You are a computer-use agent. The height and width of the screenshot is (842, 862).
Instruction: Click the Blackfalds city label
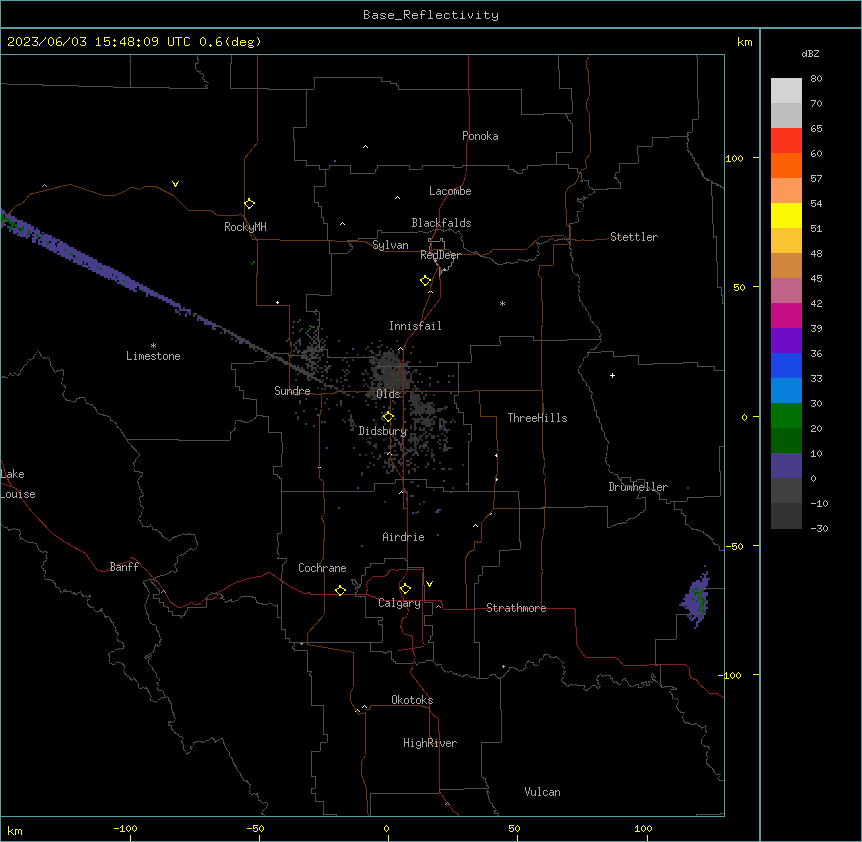pos(441,223)
